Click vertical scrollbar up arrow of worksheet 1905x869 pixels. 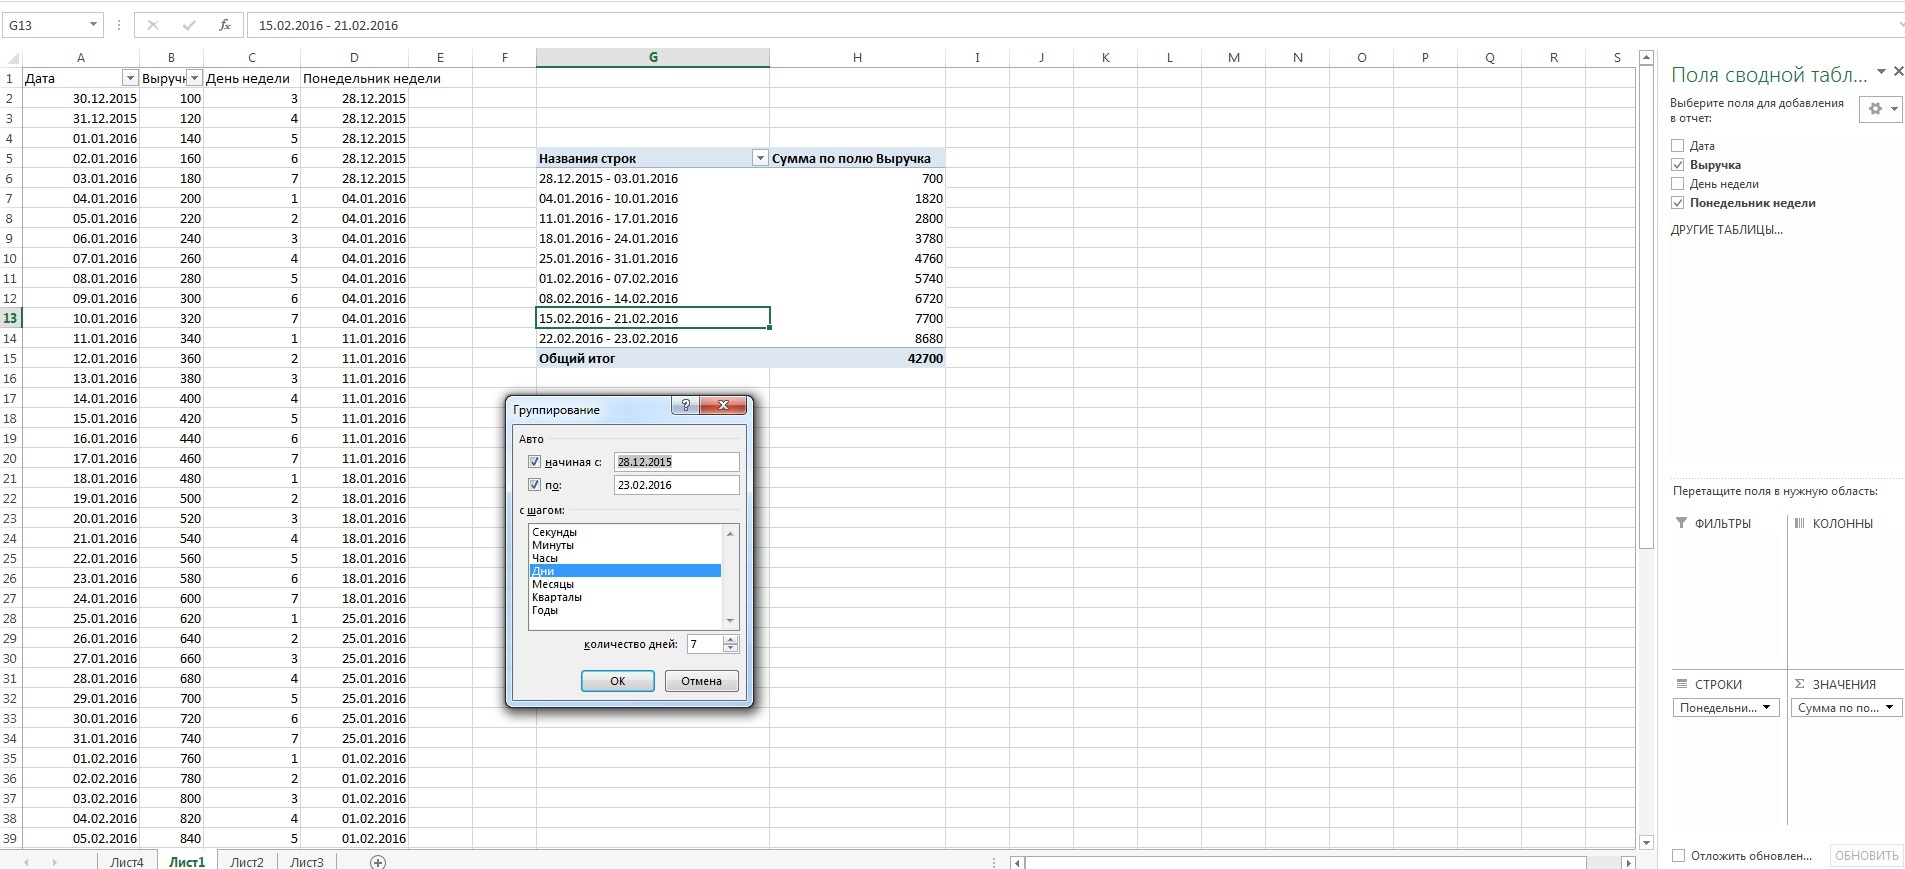click(1647, 58)
